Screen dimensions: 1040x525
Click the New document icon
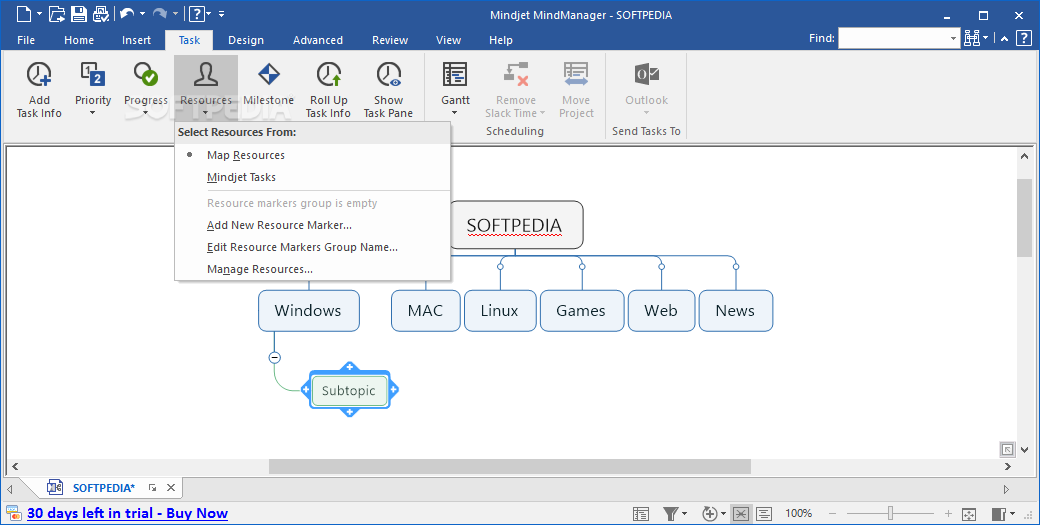click(23, 13)
